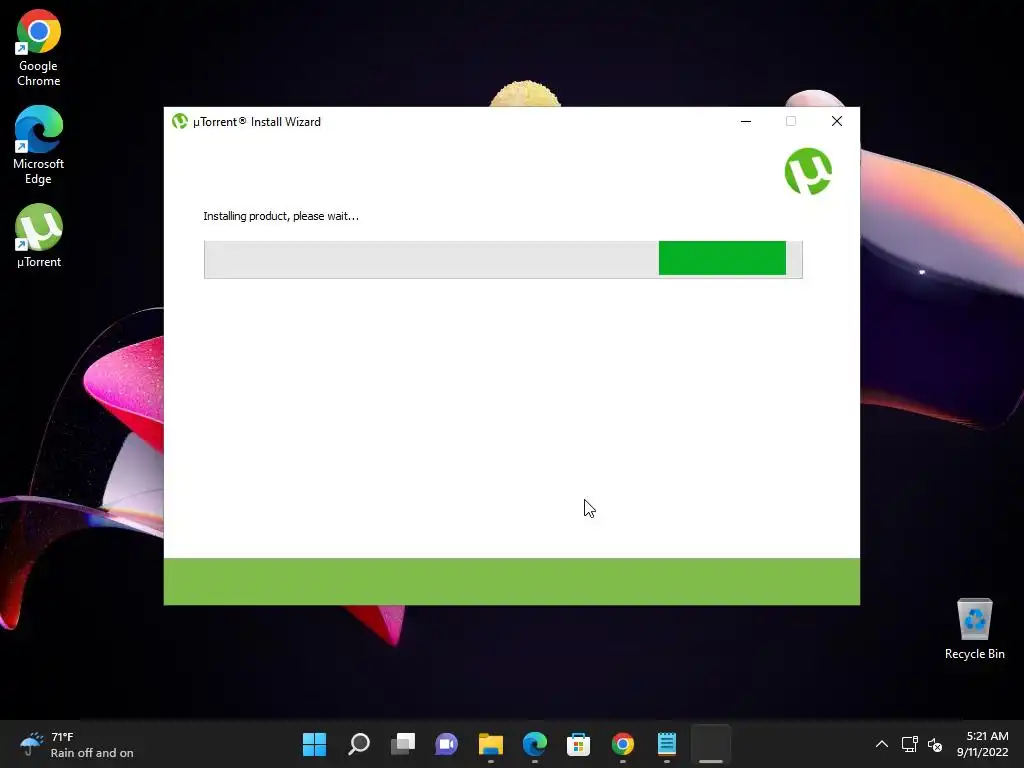Click the muted volume tray icon
Screen dimensions: 1024x768
[935, 744]
